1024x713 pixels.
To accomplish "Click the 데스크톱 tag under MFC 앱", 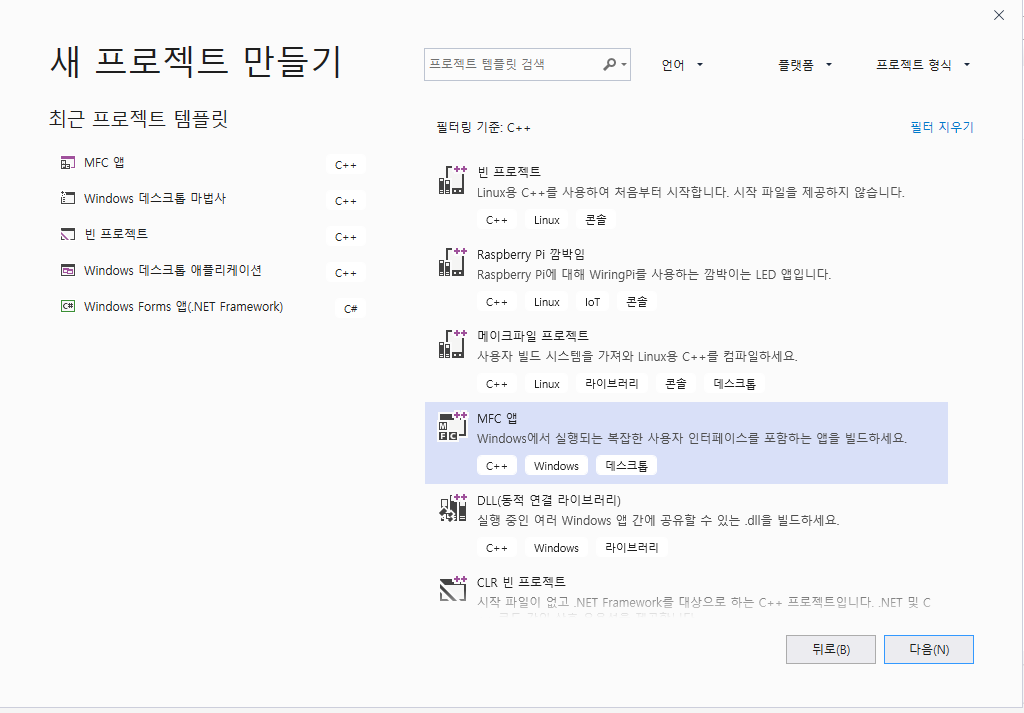I will click(626, 466).
